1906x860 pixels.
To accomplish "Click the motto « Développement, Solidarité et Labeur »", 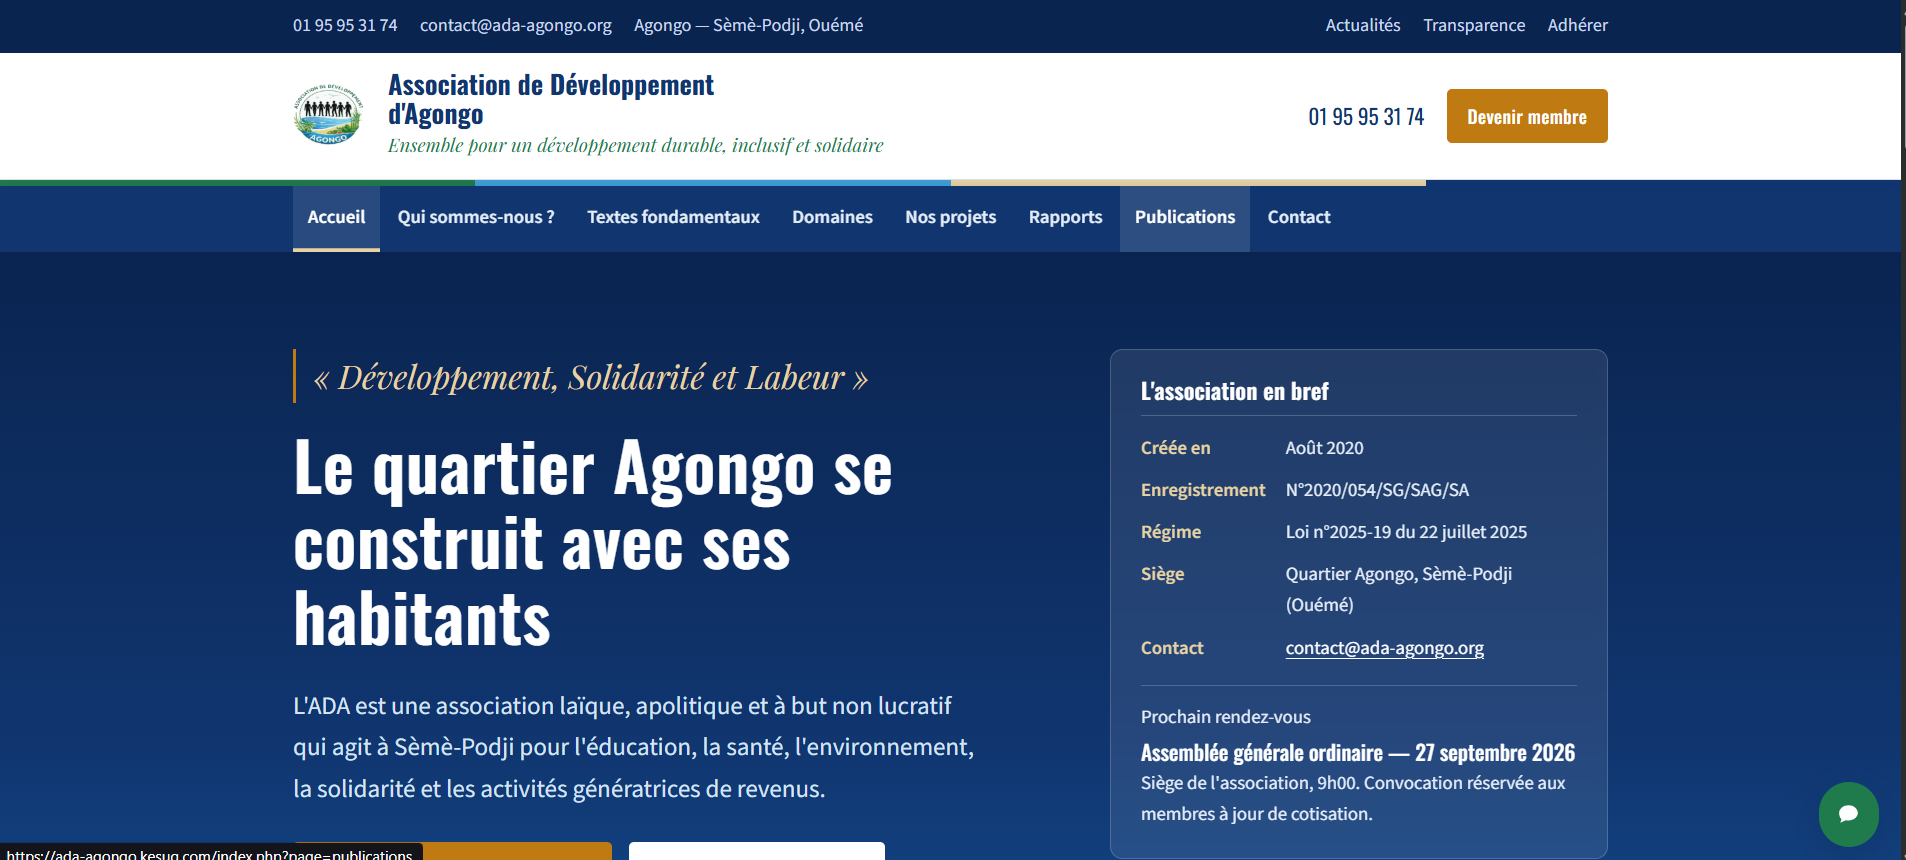I will [591, 377].
